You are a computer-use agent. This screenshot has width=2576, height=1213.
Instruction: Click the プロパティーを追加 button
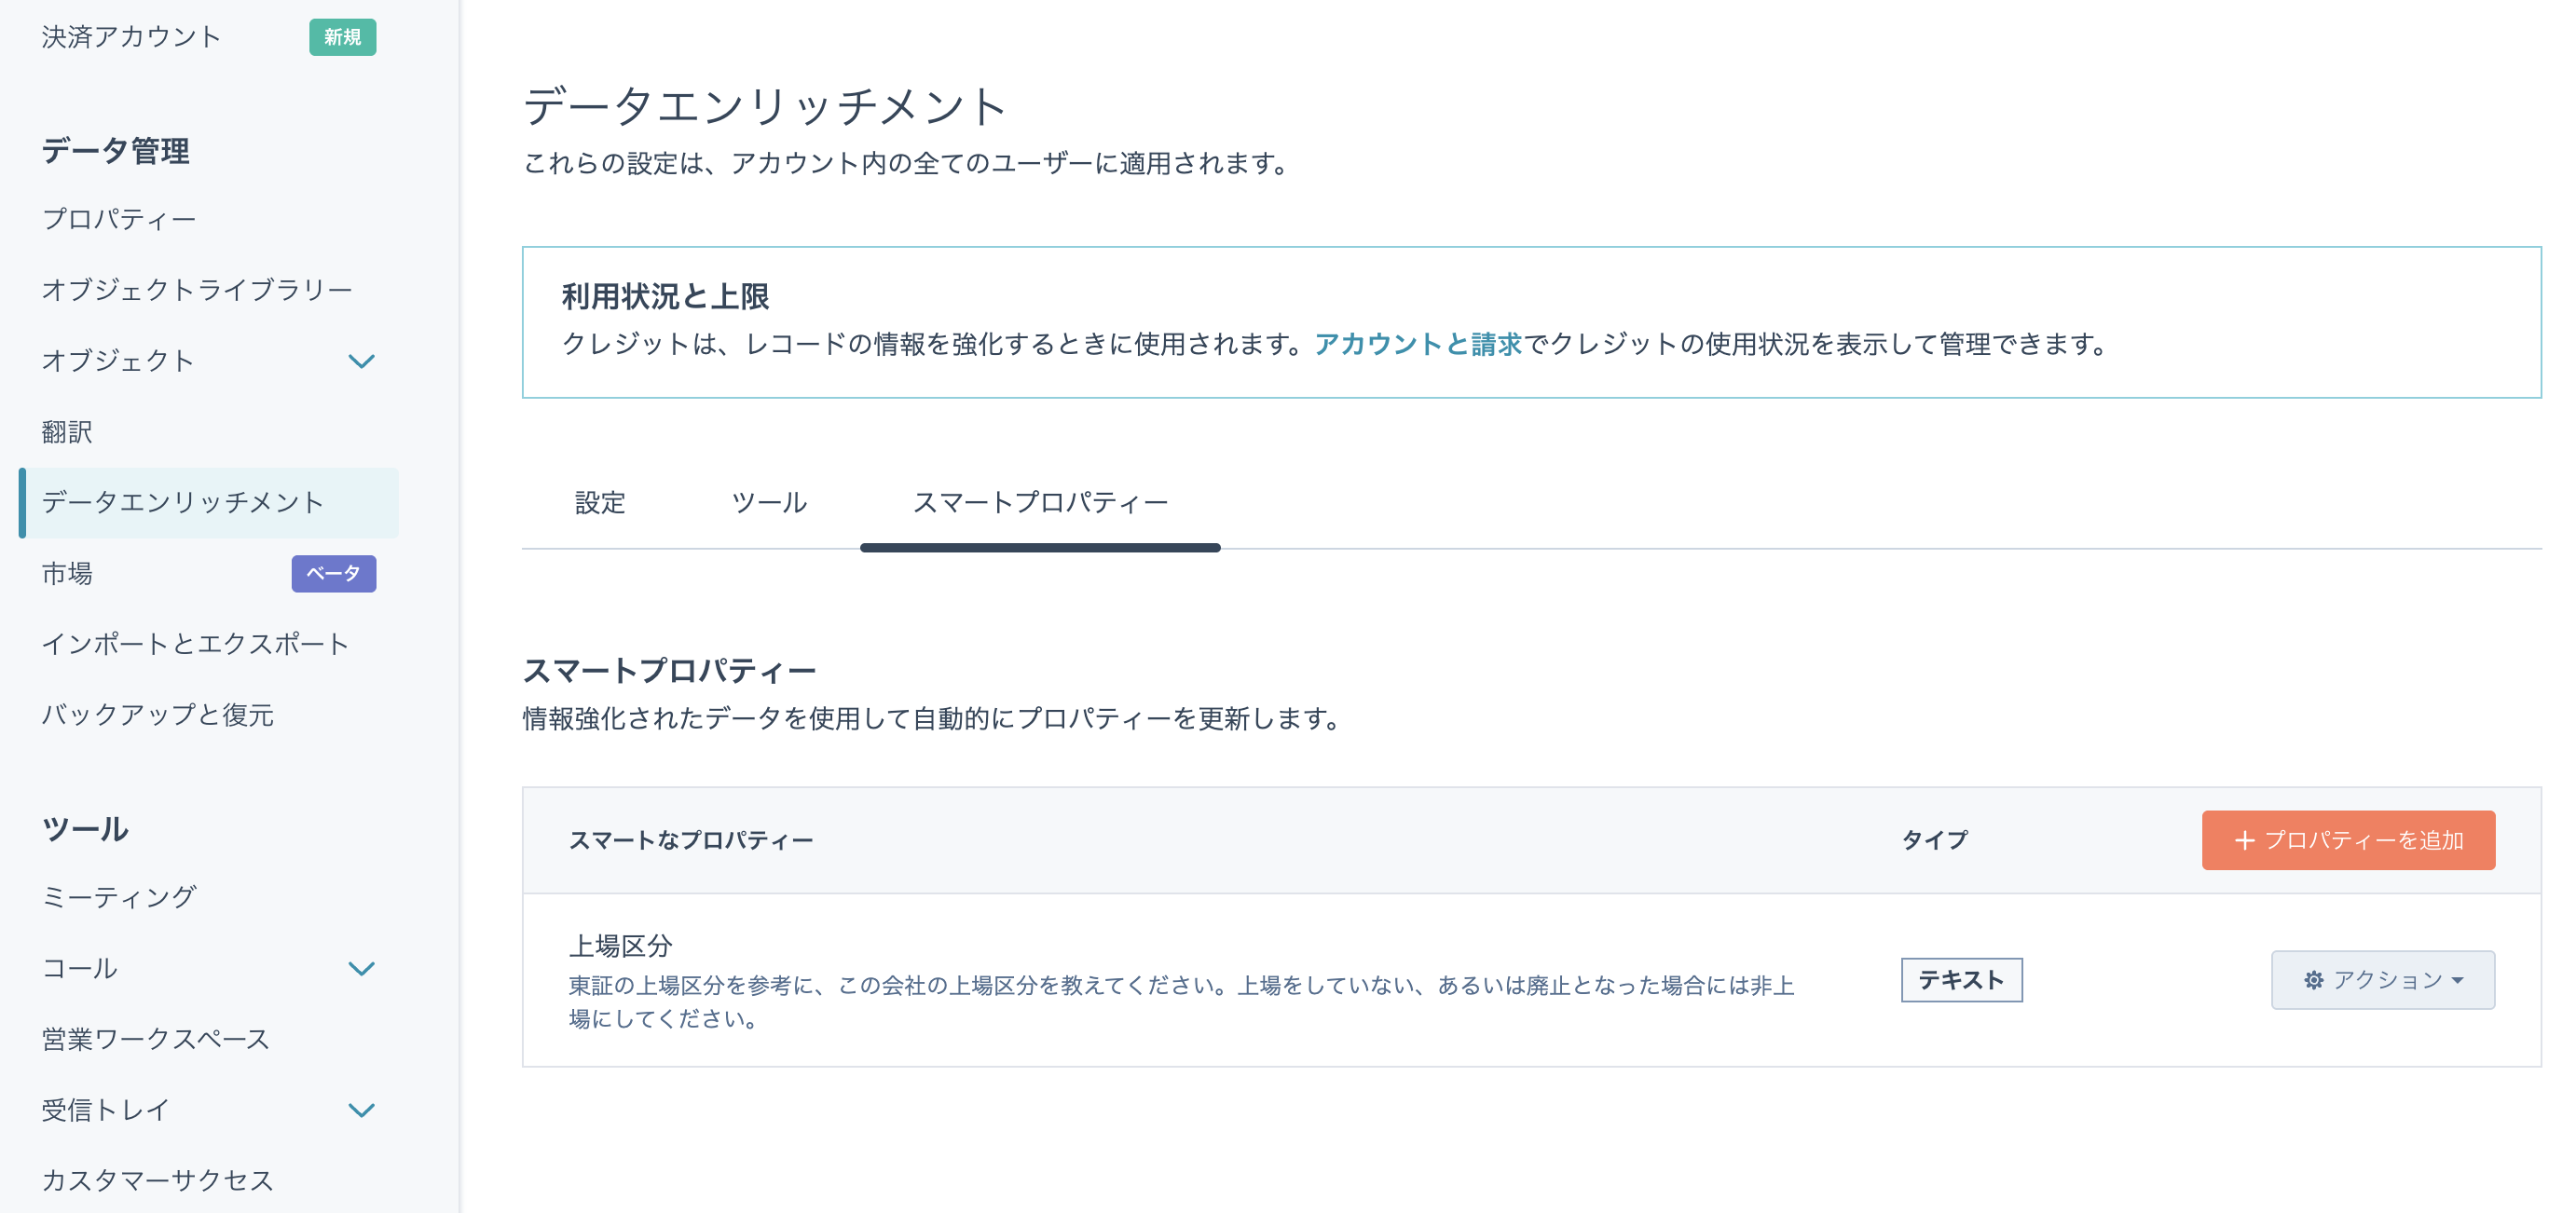tap(2348, 840)
